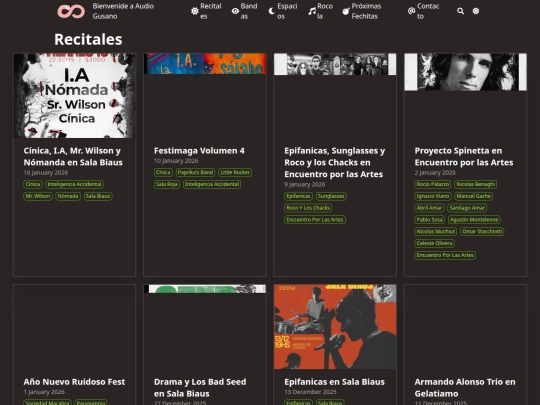Select Inteligencia Accidental tag in Festimaga card
The image size is (540, 405).
[212, 184]
